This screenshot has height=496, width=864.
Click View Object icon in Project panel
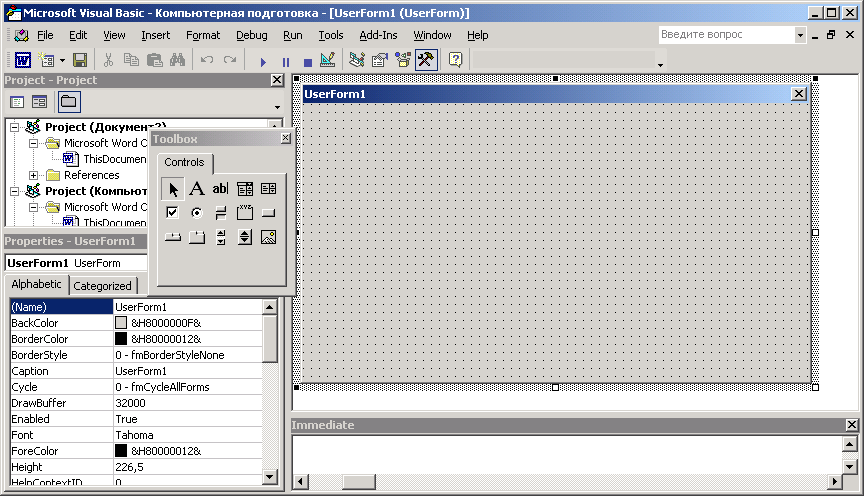[40, 102]
